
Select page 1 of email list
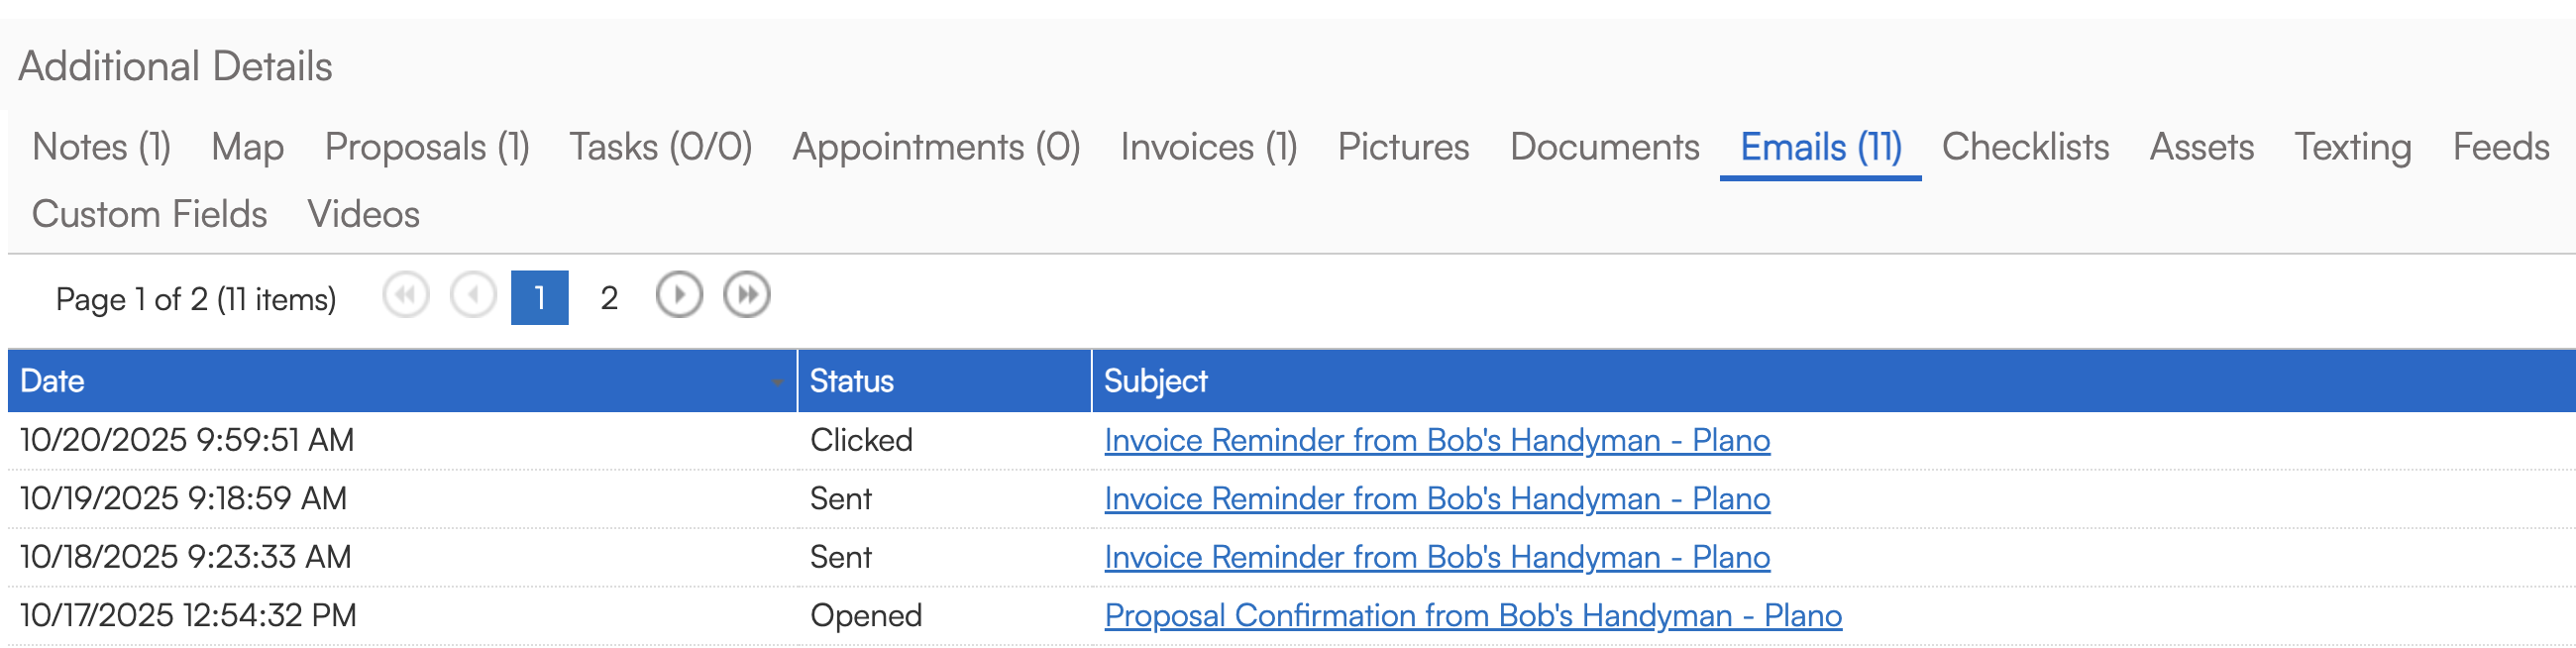(x=539, y=298)
